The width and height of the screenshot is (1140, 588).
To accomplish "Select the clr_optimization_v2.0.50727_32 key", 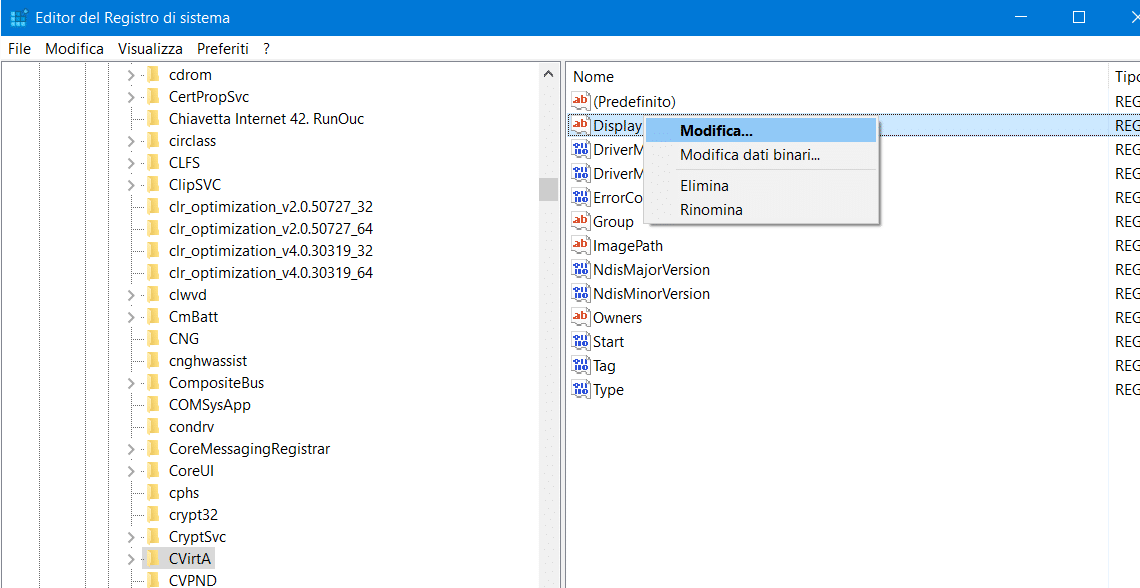I will click(x=270, y=206).
